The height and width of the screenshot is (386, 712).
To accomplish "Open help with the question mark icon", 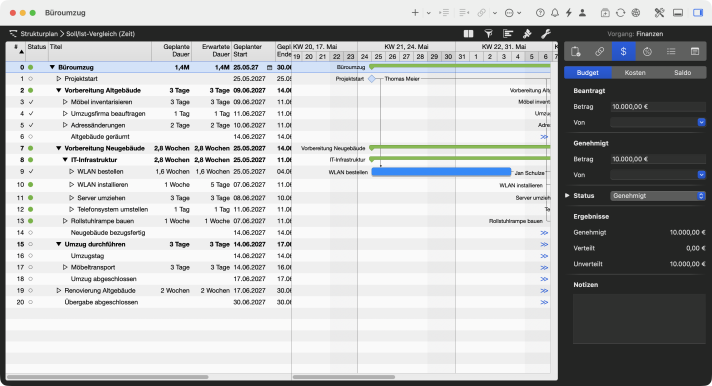I will 540,13.
